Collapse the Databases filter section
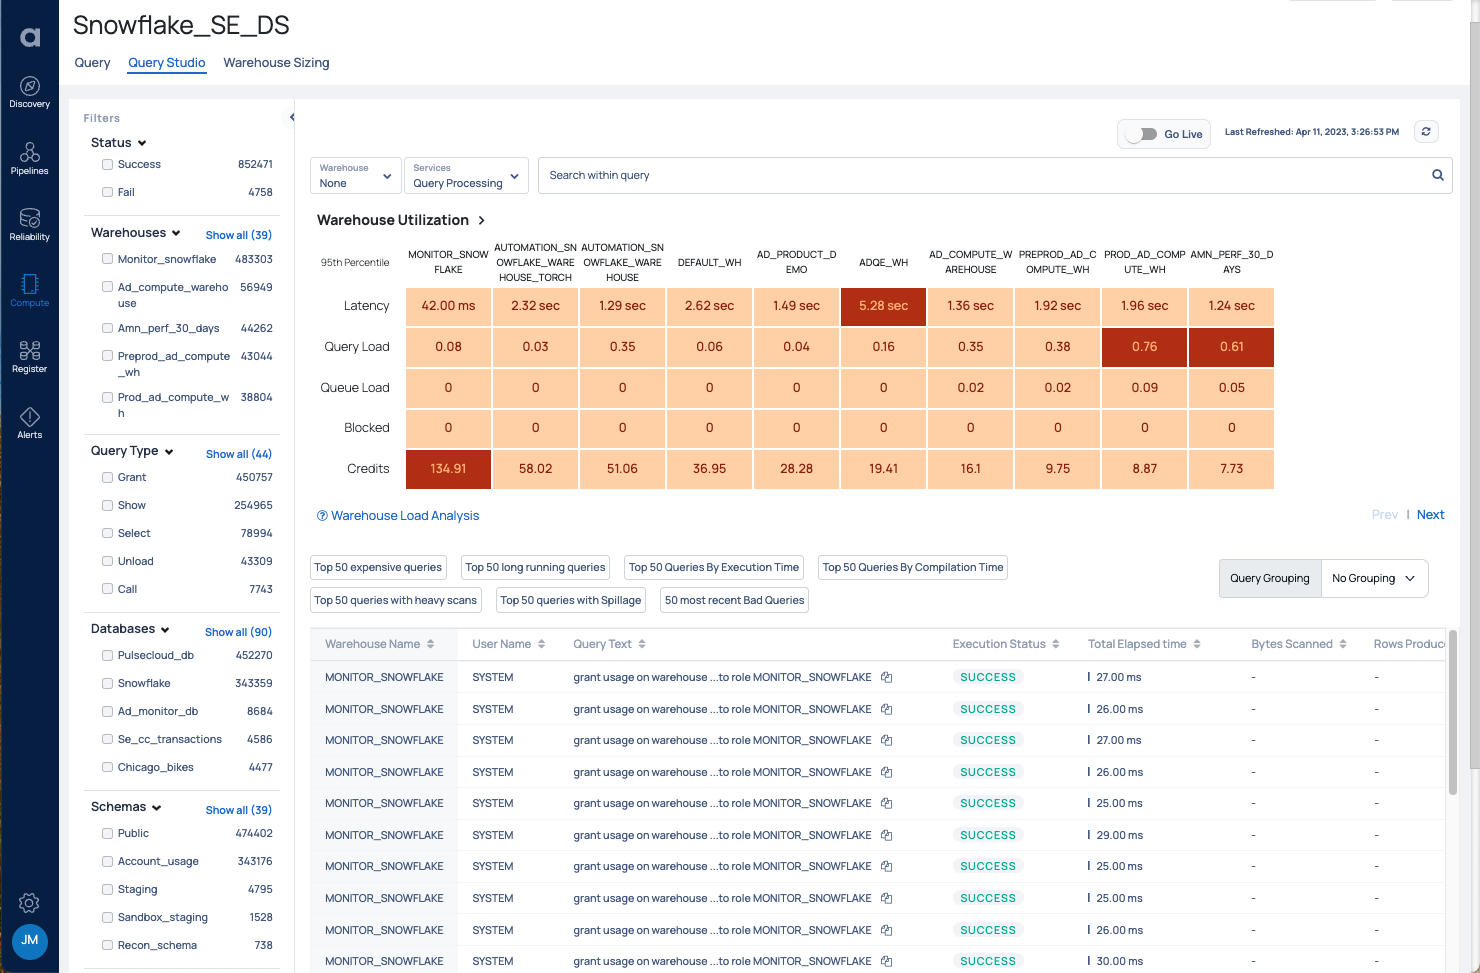 165,630
